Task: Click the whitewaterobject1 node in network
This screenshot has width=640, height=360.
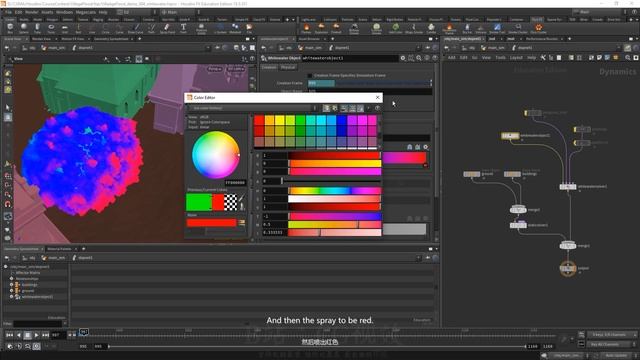Action: pos(510,136)
